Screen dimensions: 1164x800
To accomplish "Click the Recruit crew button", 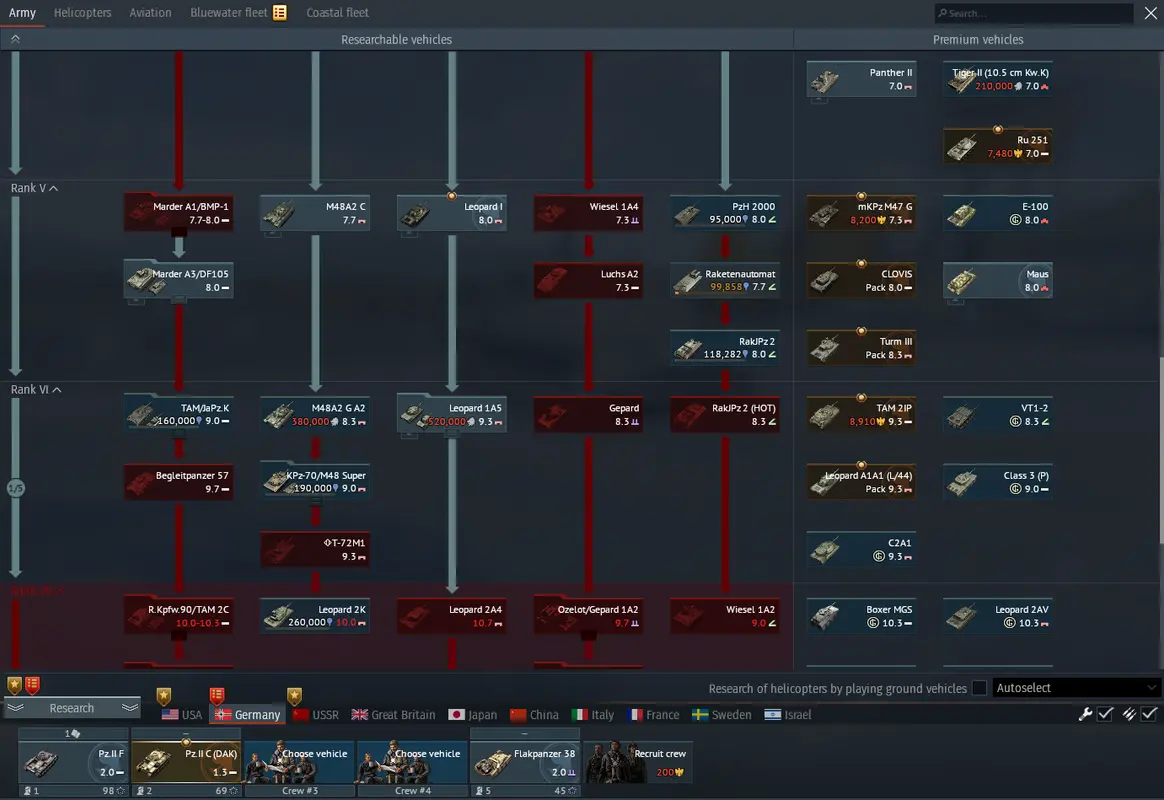I will [x=638, y=762].
